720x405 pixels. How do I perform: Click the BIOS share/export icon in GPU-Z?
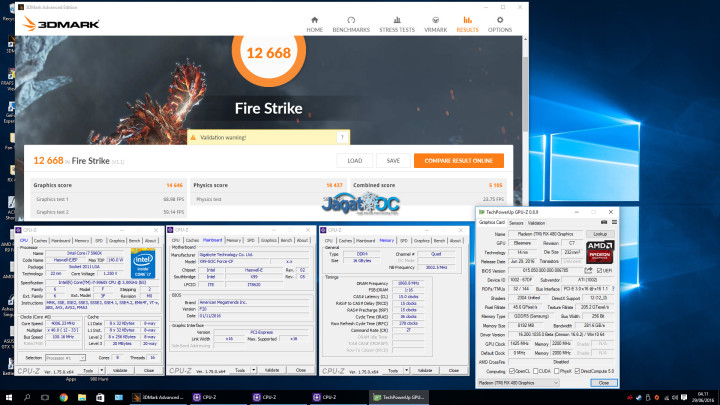588,270
